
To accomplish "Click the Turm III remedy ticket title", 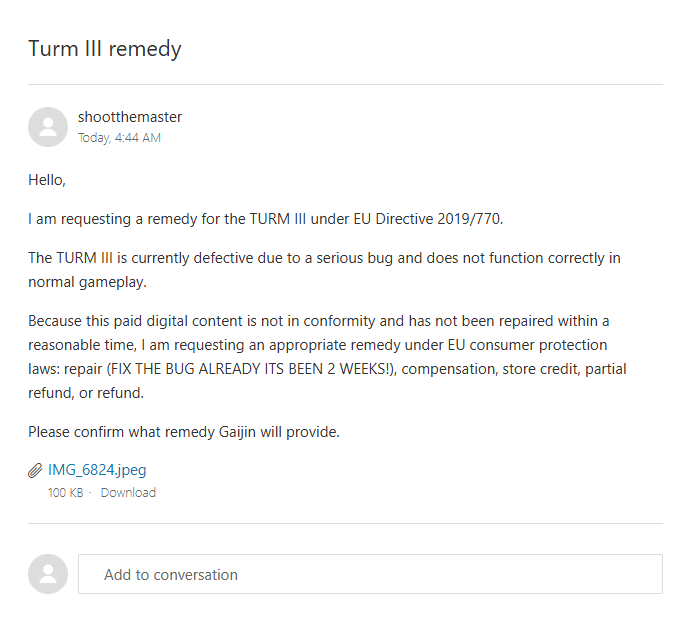I will click(105, 49).
